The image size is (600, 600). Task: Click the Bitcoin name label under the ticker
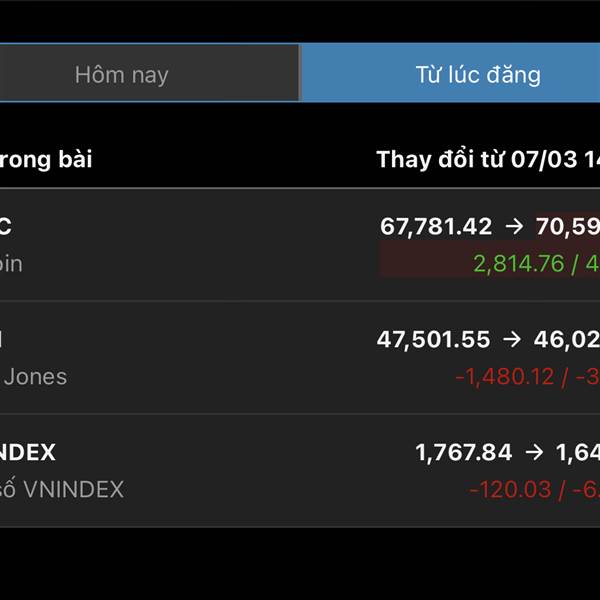click(11, 264)
